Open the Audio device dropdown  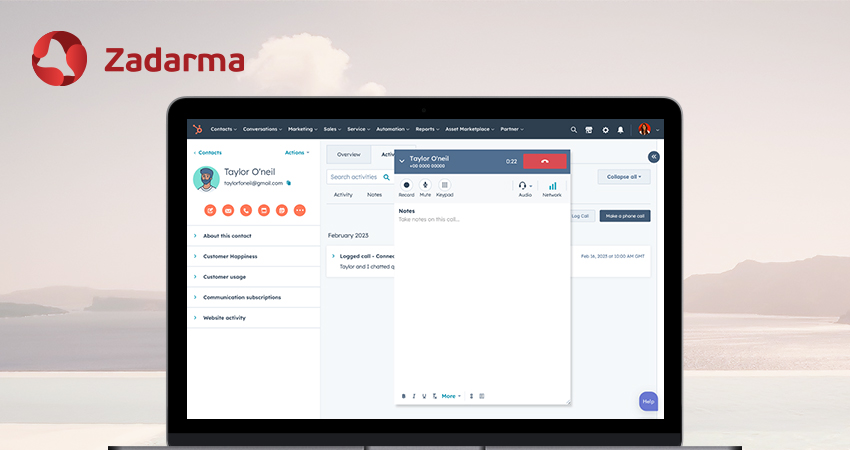525,189
